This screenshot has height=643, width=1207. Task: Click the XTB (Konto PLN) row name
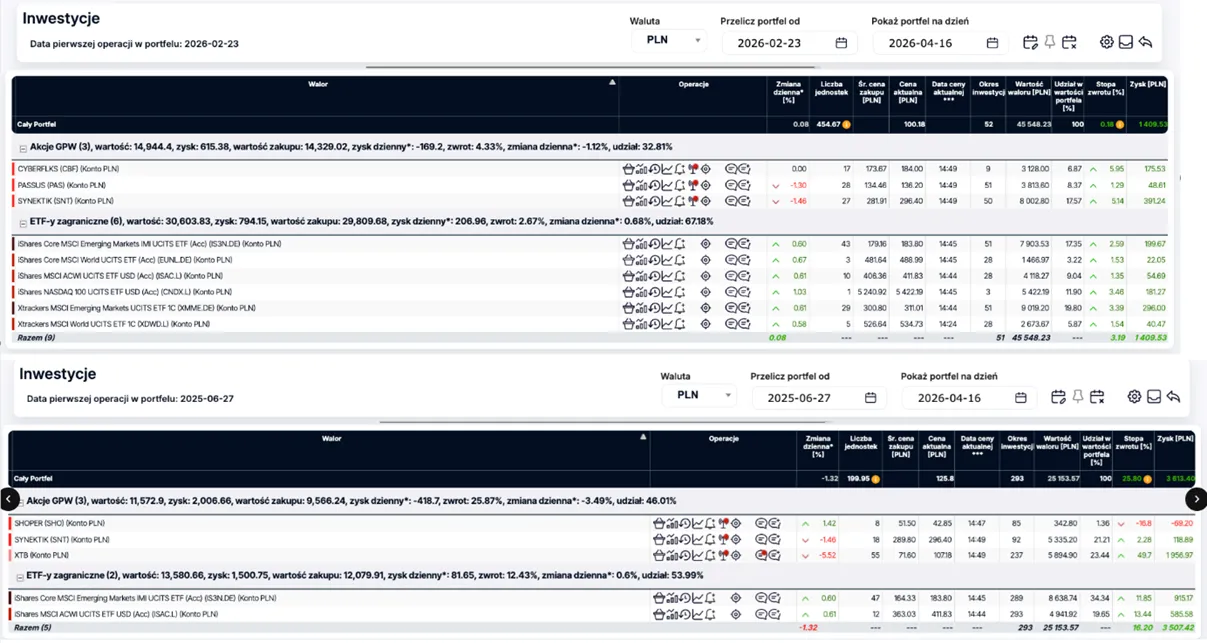pyautogui.click(x=41, y=555)
